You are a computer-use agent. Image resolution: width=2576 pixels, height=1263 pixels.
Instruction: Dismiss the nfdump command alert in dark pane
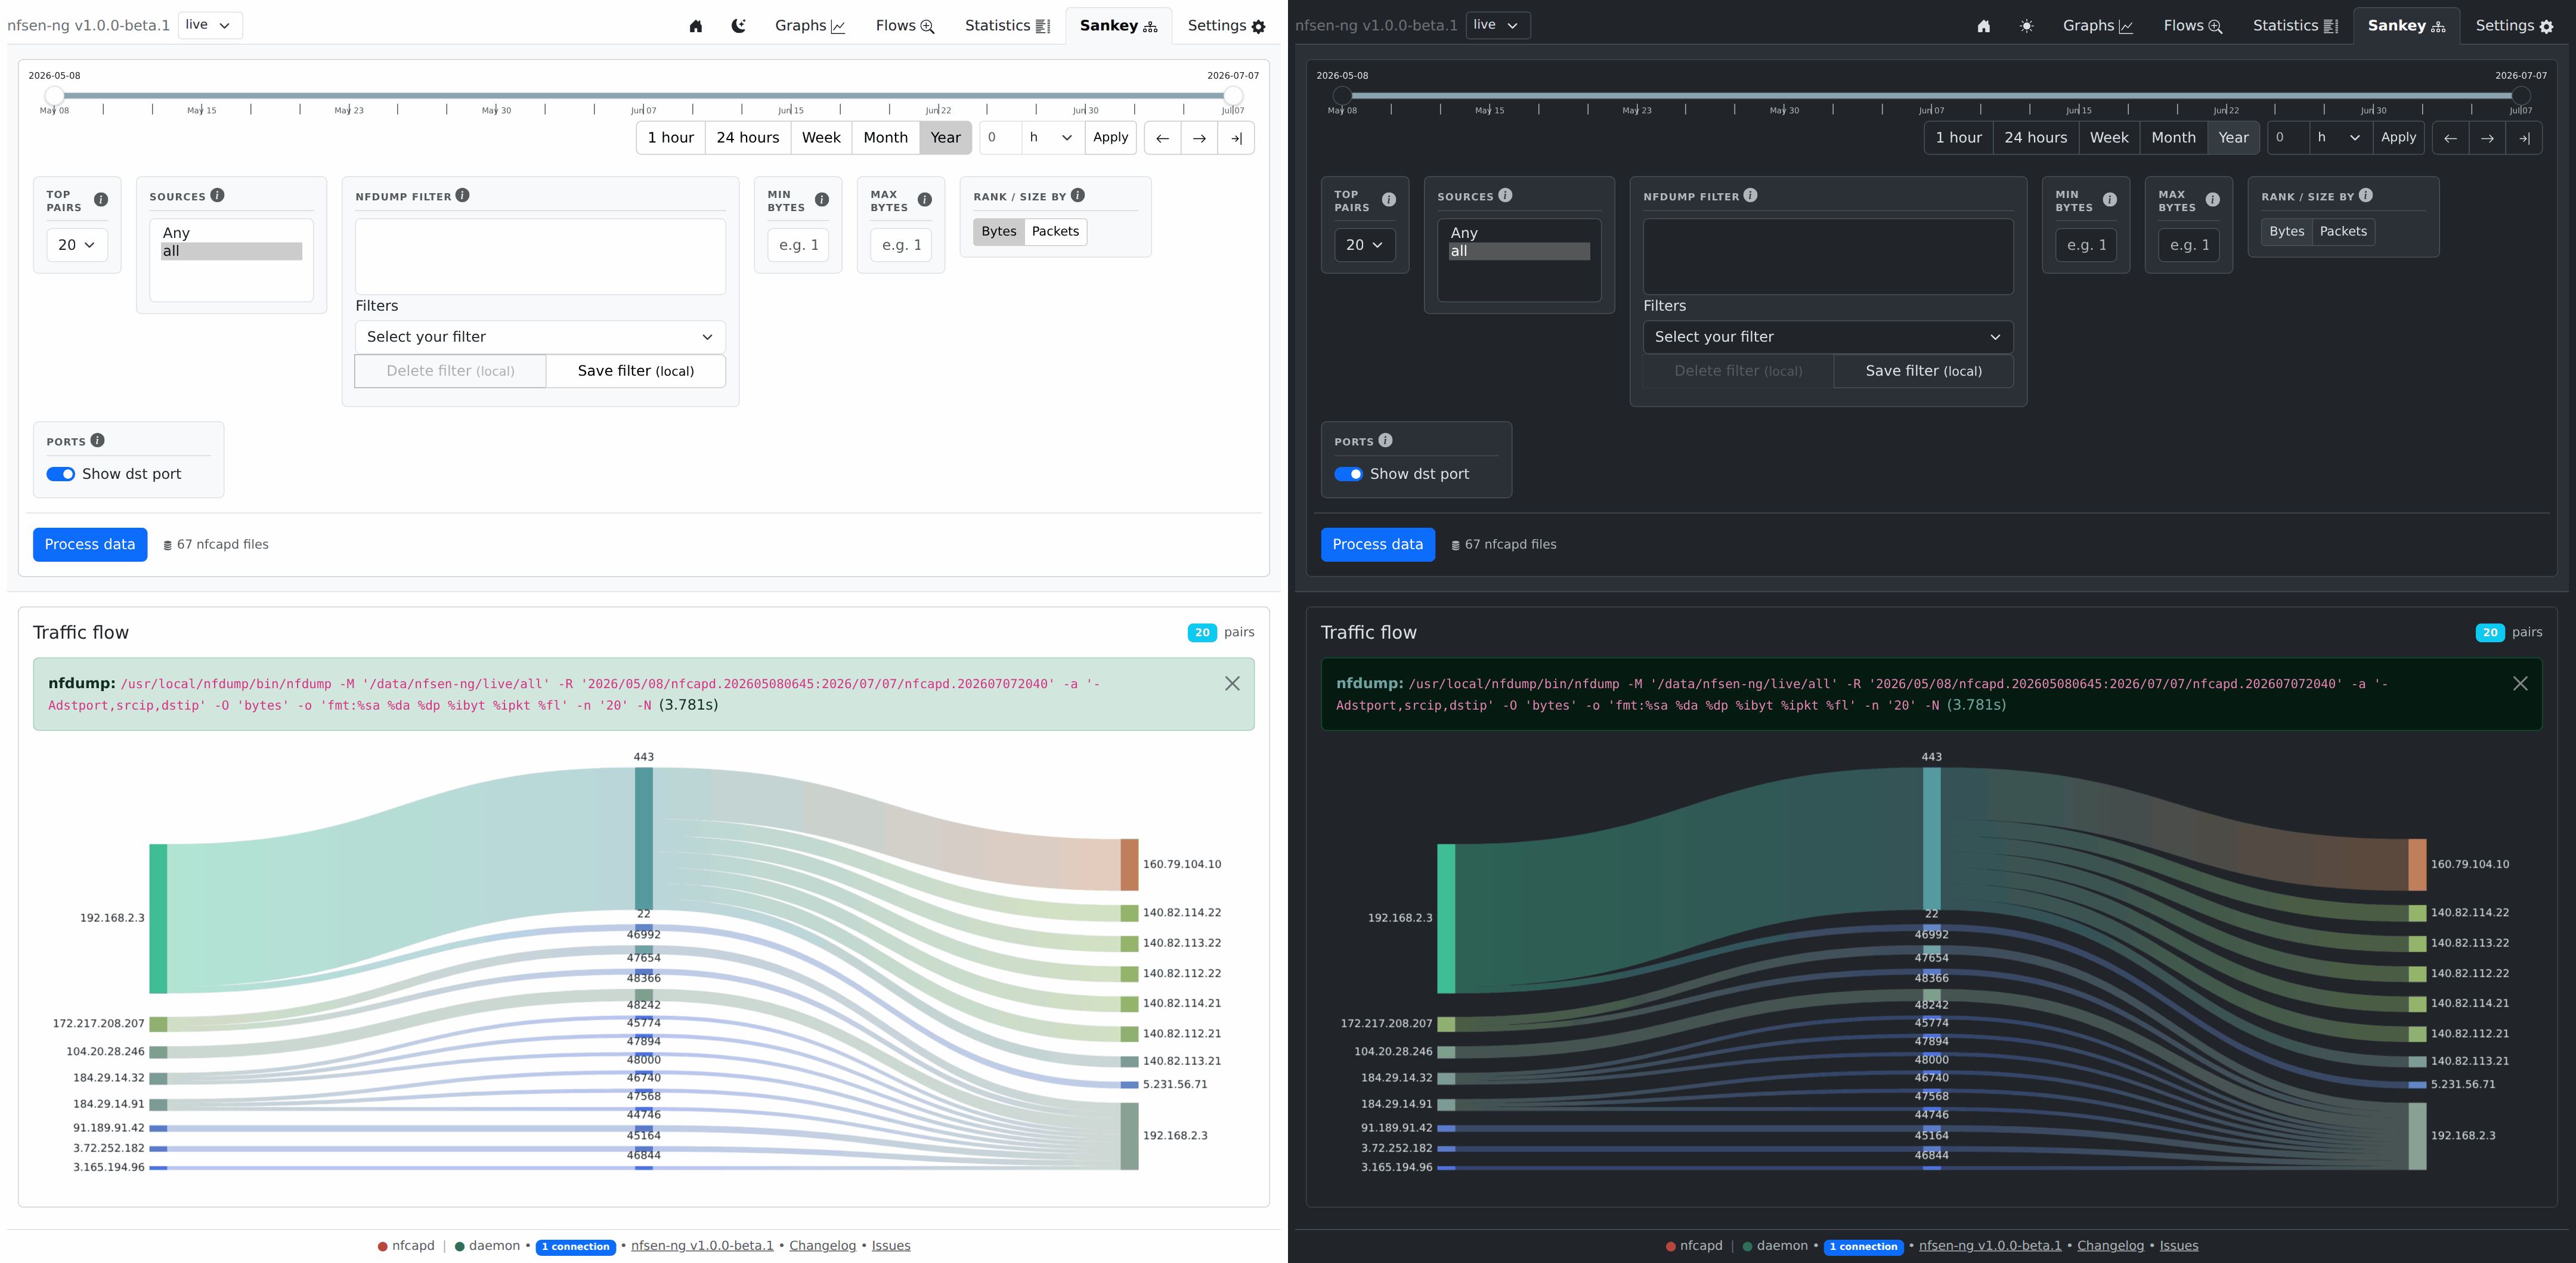pos(2520,683)
